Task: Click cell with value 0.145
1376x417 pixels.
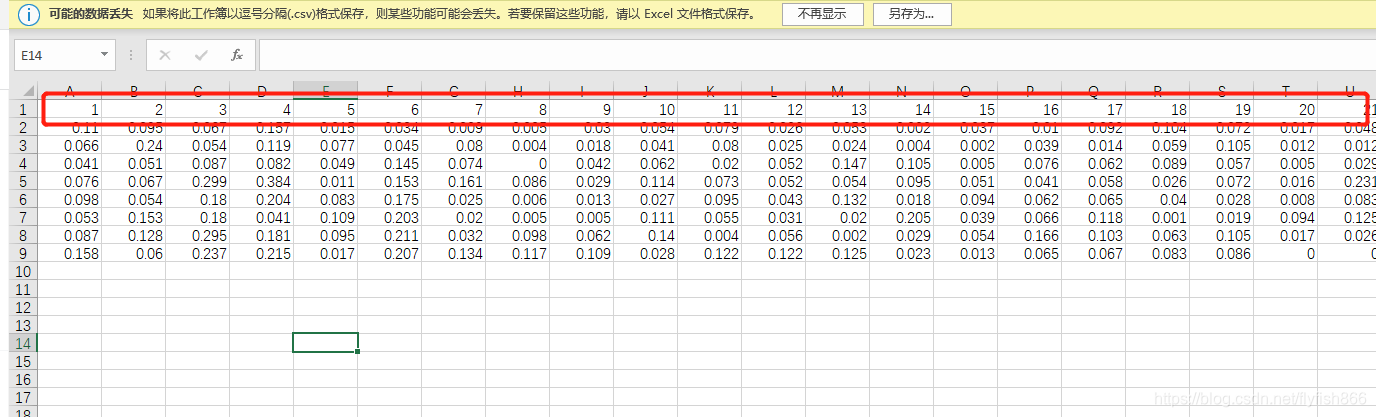Action: 389,163
